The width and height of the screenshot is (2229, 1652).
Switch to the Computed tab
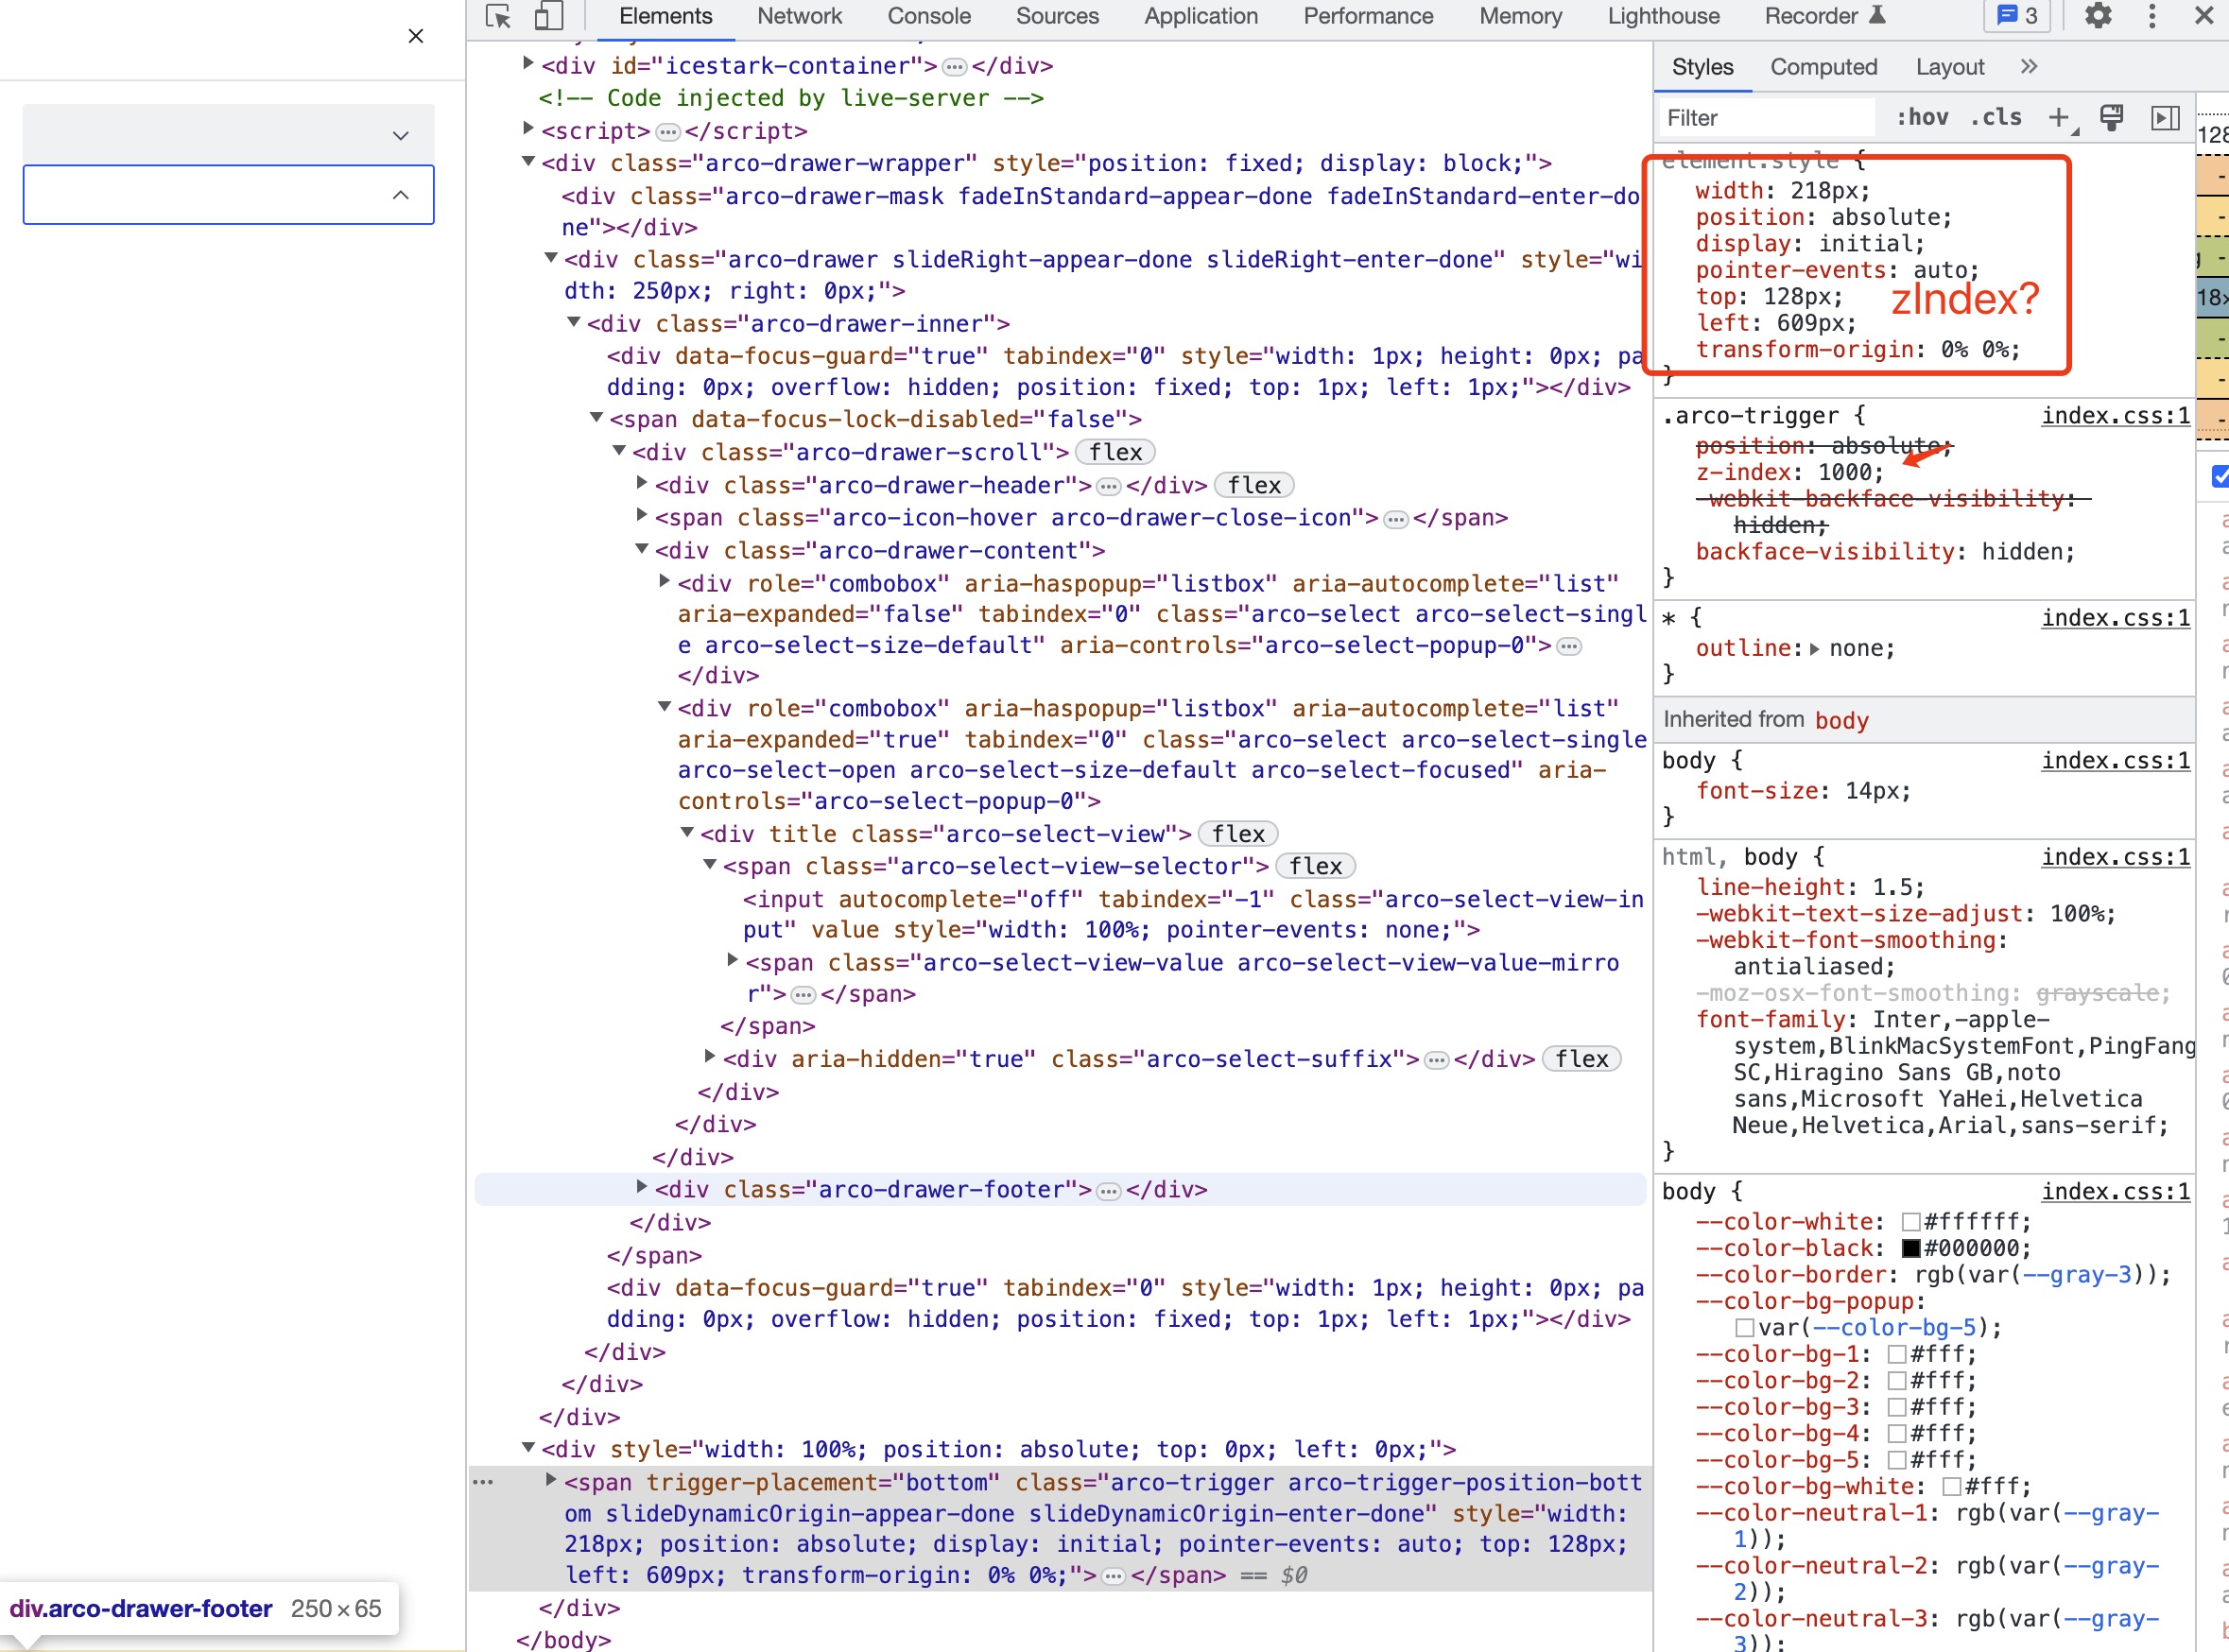pos(1823,66)
